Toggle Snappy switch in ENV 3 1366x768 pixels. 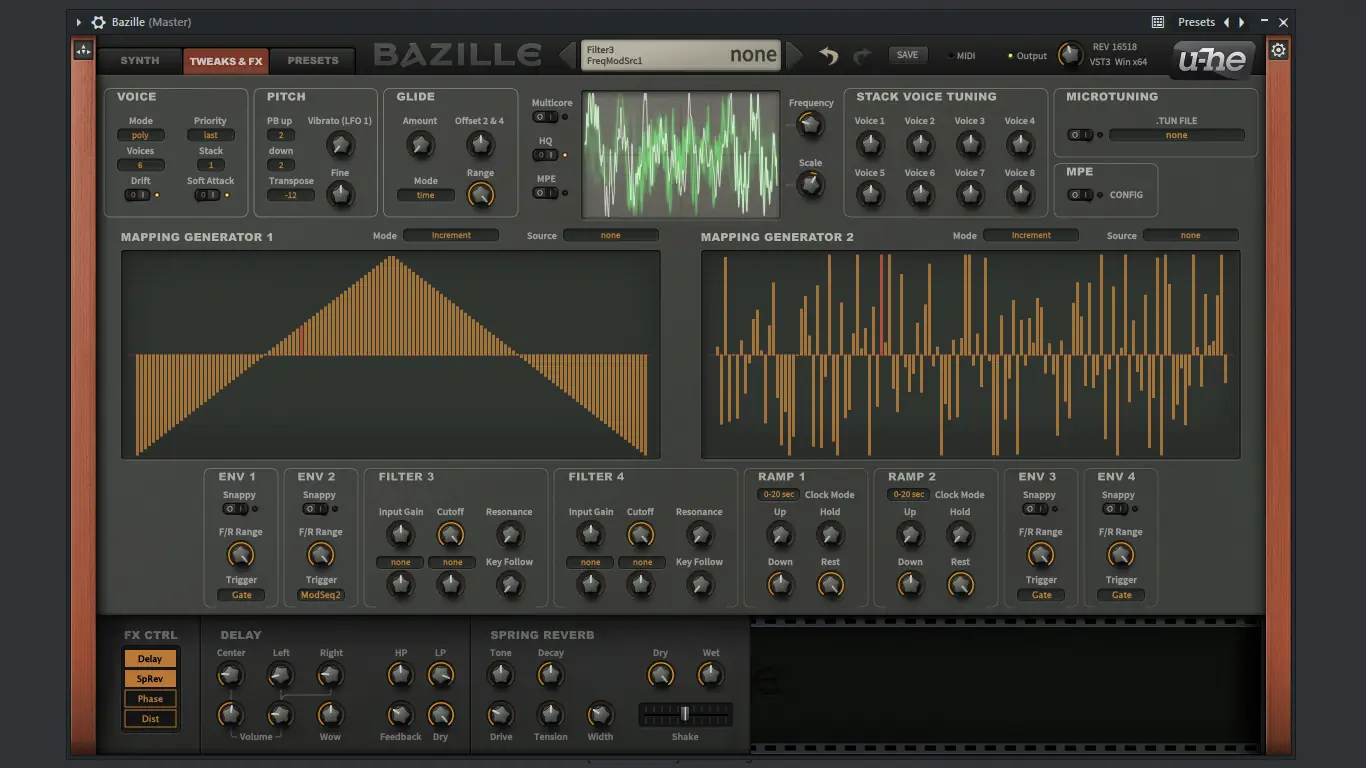click(1035, 509)
